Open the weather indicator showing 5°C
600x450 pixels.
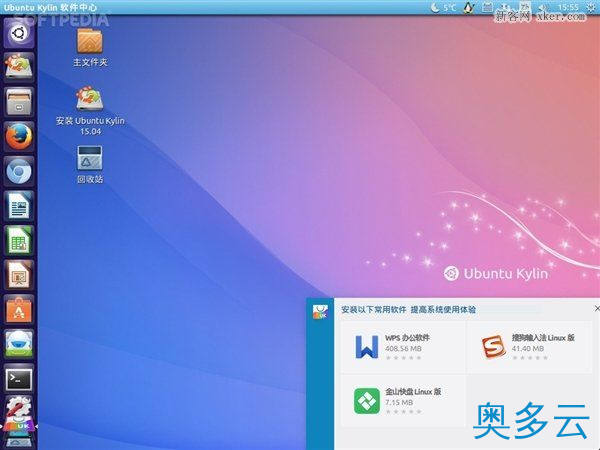tap(443, 7)
